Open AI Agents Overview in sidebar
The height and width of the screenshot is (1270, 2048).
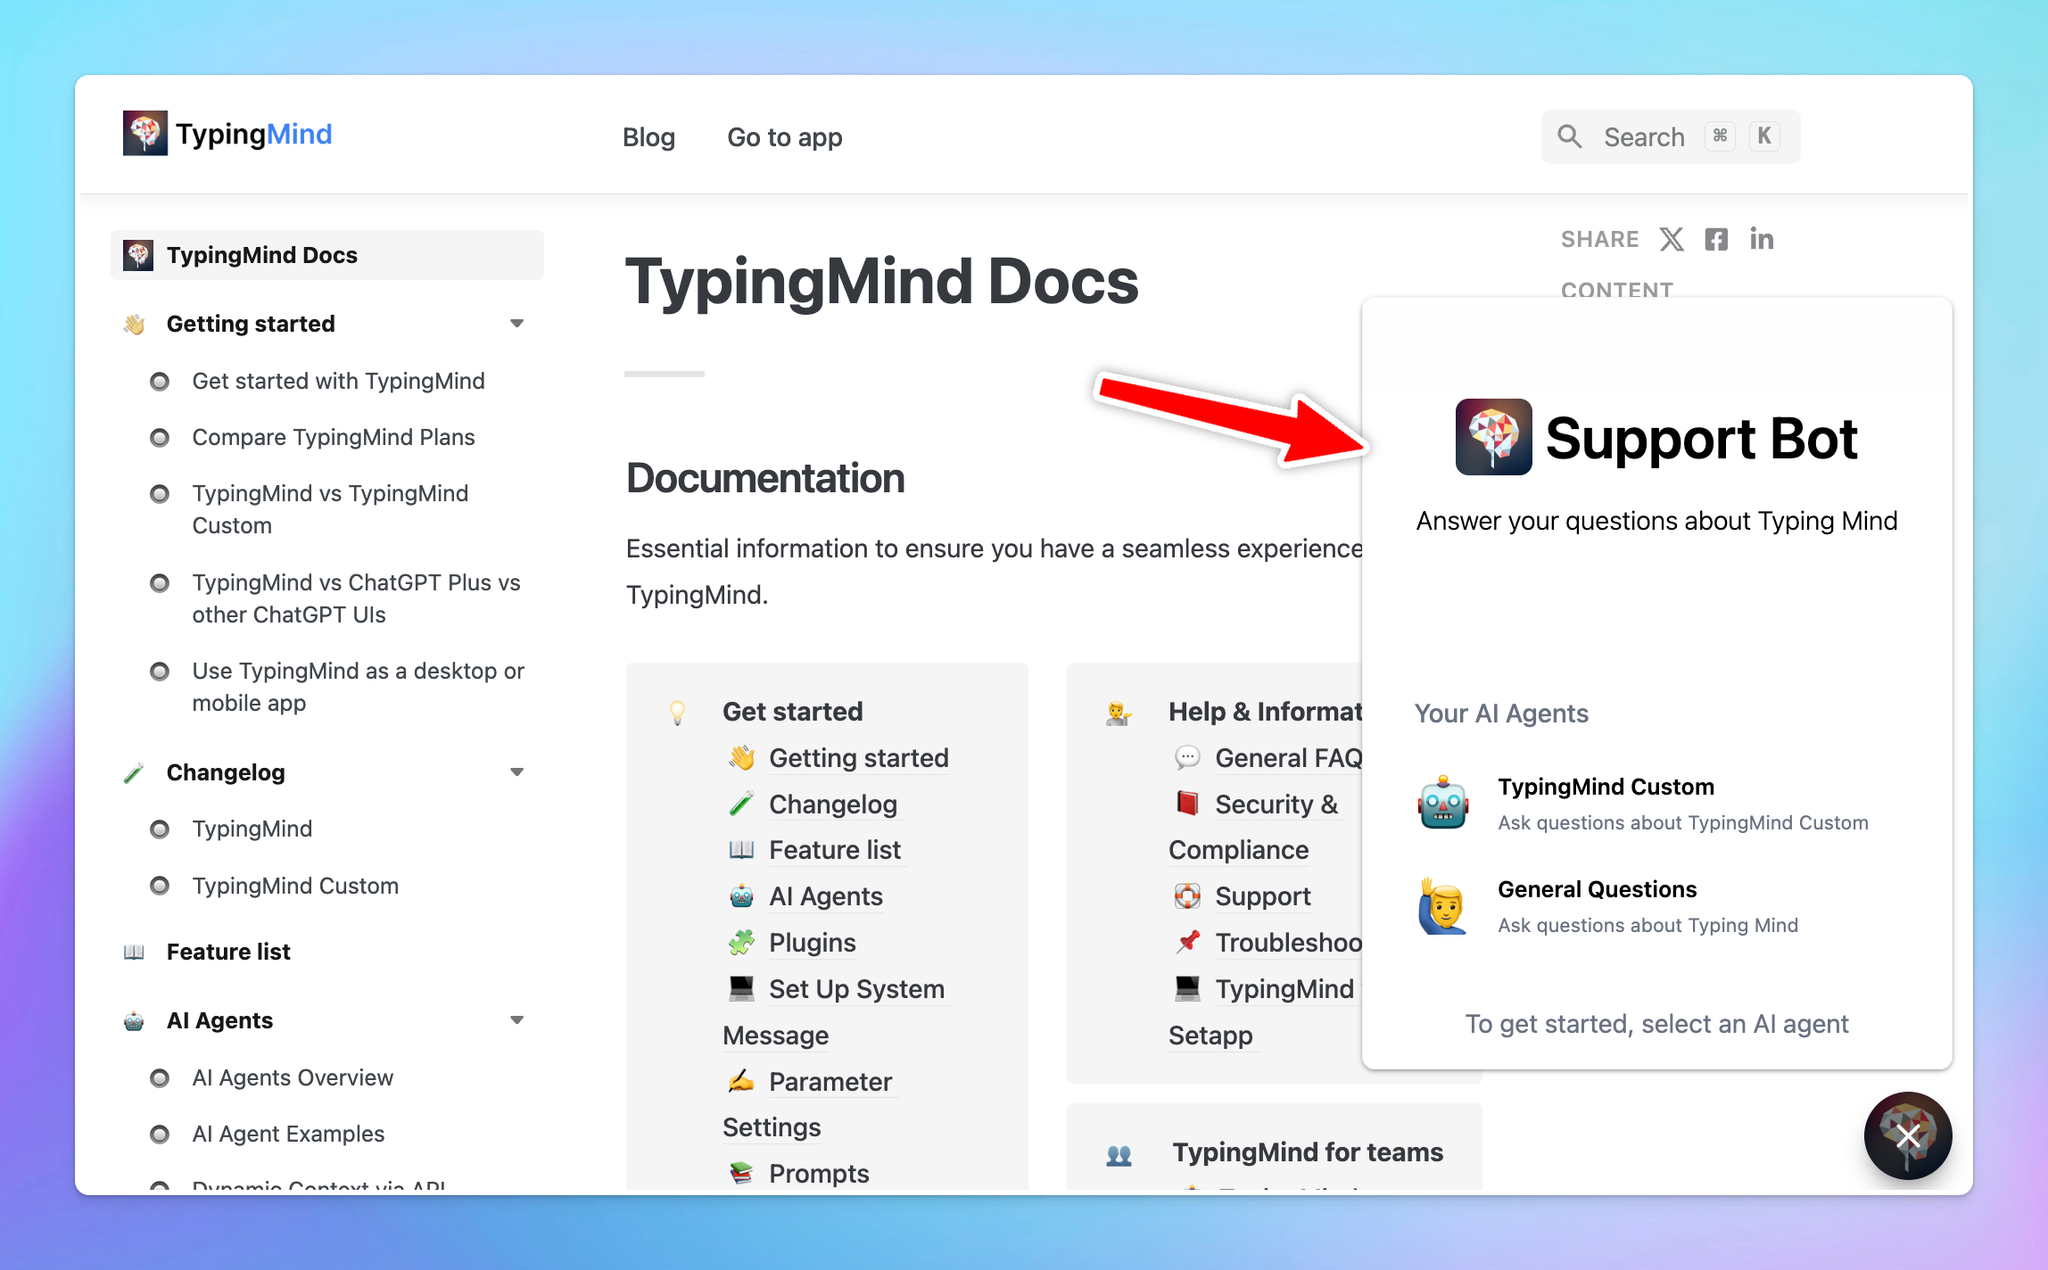tap(292, 1078)
